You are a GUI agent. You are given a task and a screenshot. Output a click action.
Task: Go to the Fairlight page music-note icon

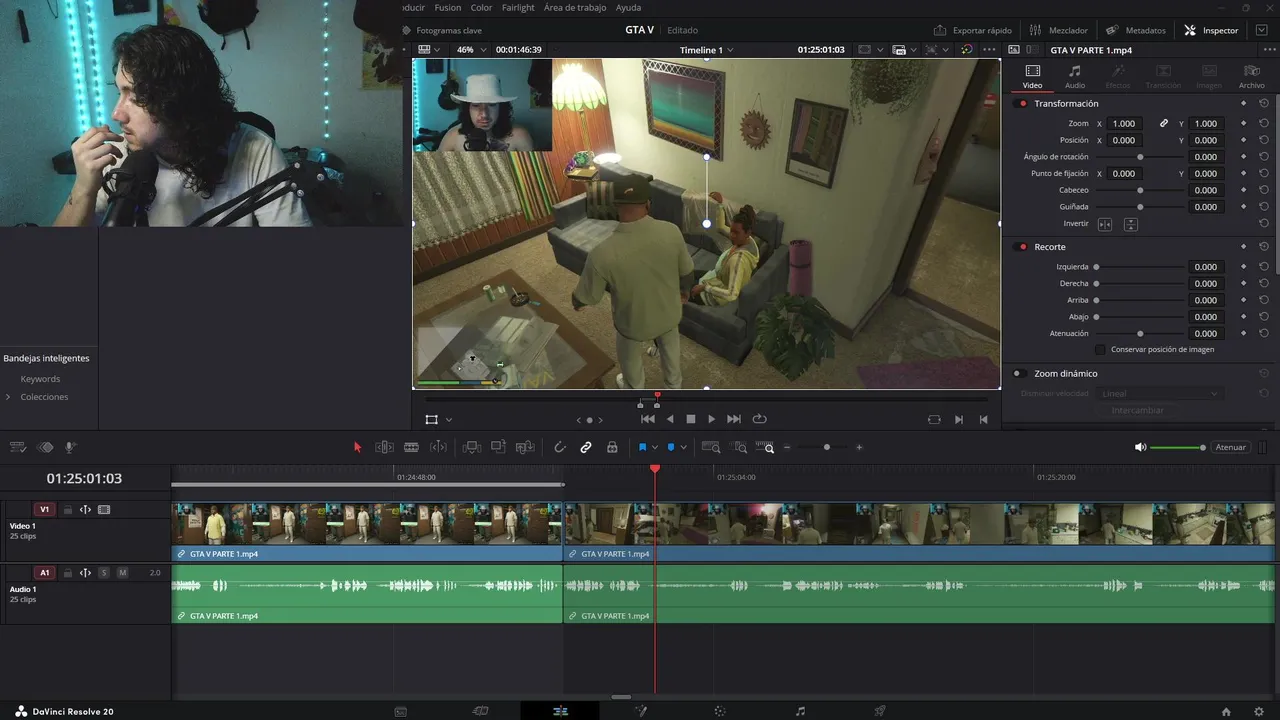coord(800,711)
